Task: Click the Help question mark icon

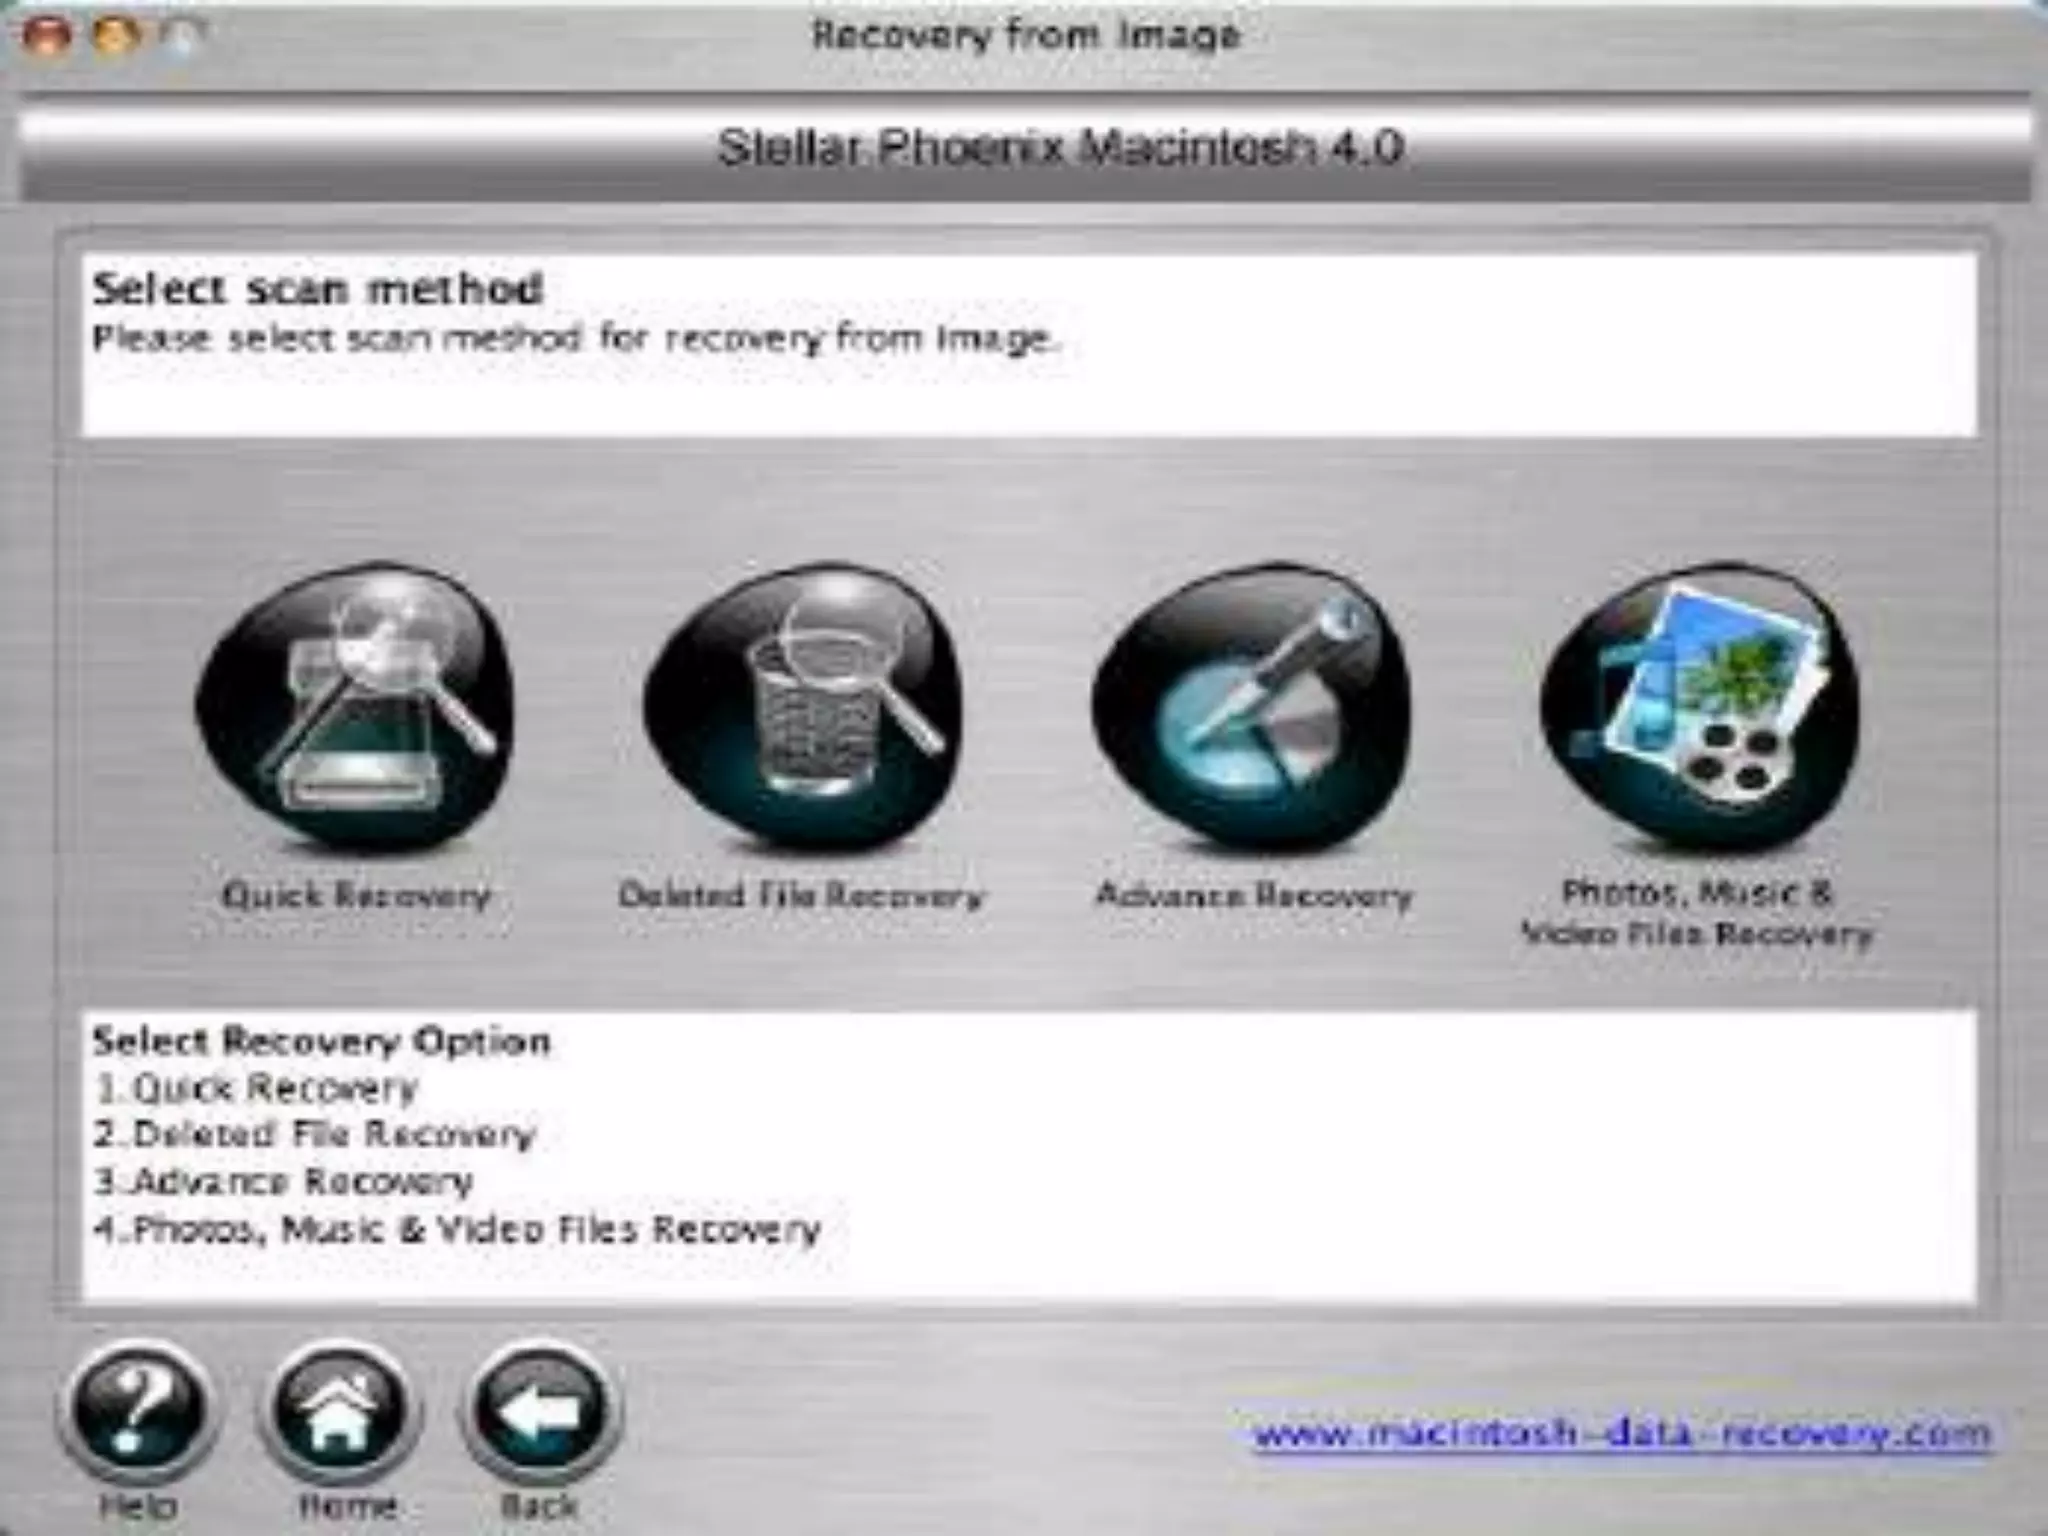Action: [x=139, y=1410]
